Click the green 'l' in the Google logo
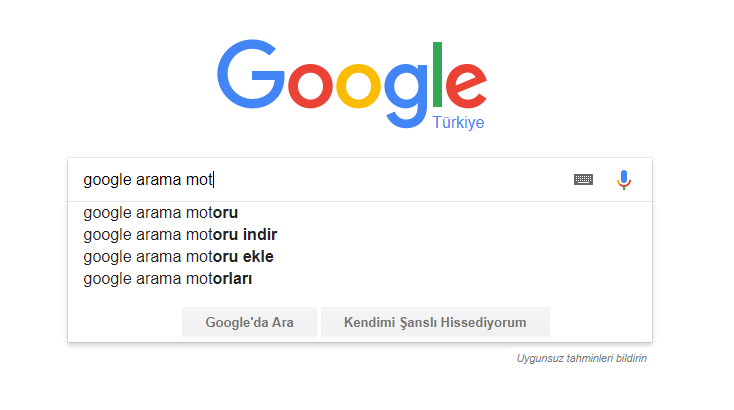 coord(437,74)
